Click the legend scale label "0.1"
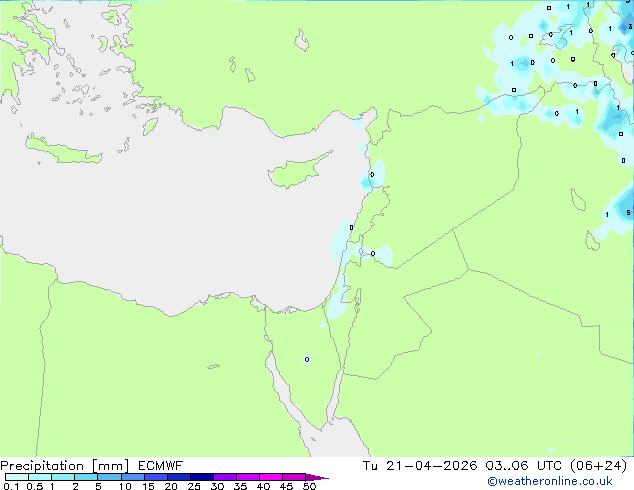This screenshot has width=634, height=490. click(x=11, y=486)
